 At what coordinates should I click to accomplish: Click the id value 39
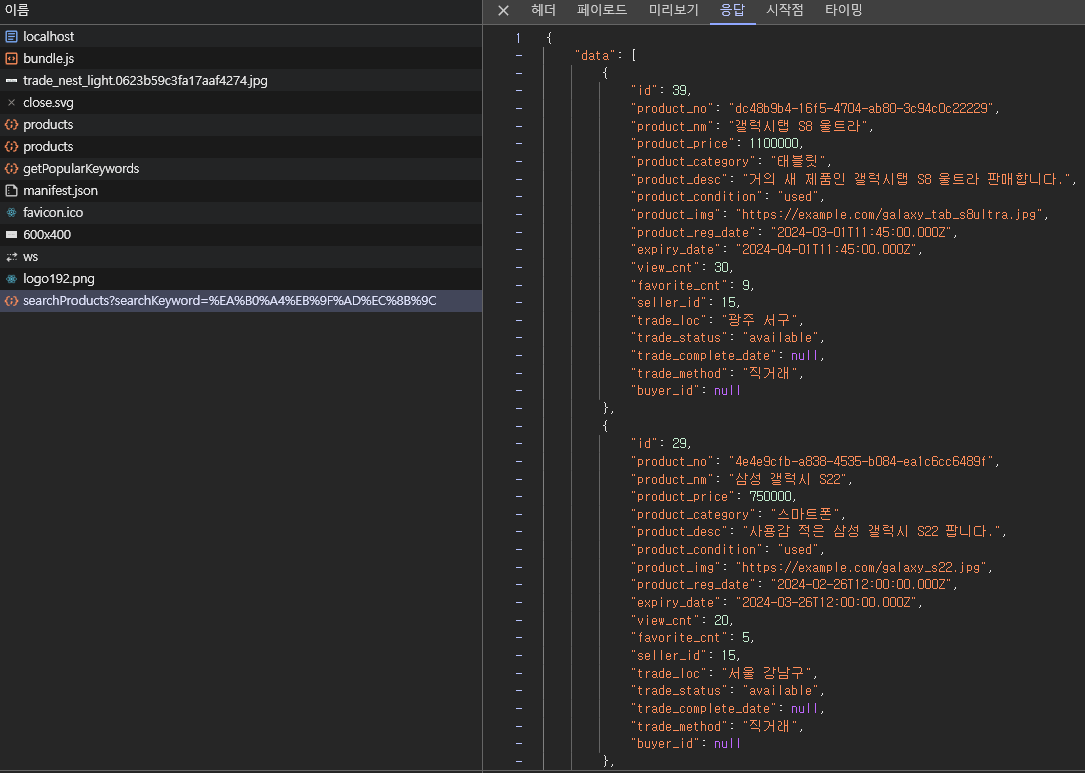click(x=680, y=91)
